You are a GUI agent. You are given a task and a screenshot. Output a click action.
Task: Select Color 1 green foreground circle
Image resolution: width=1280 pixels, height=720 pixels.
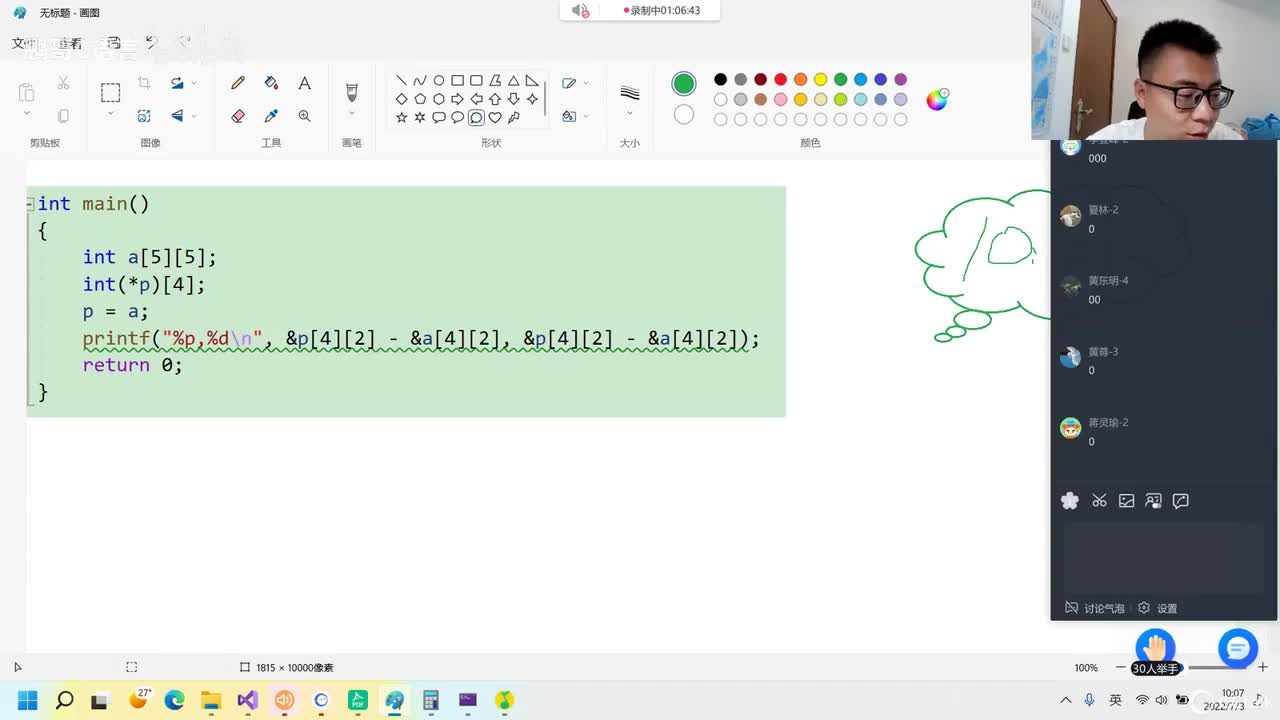tap(684, 83)
